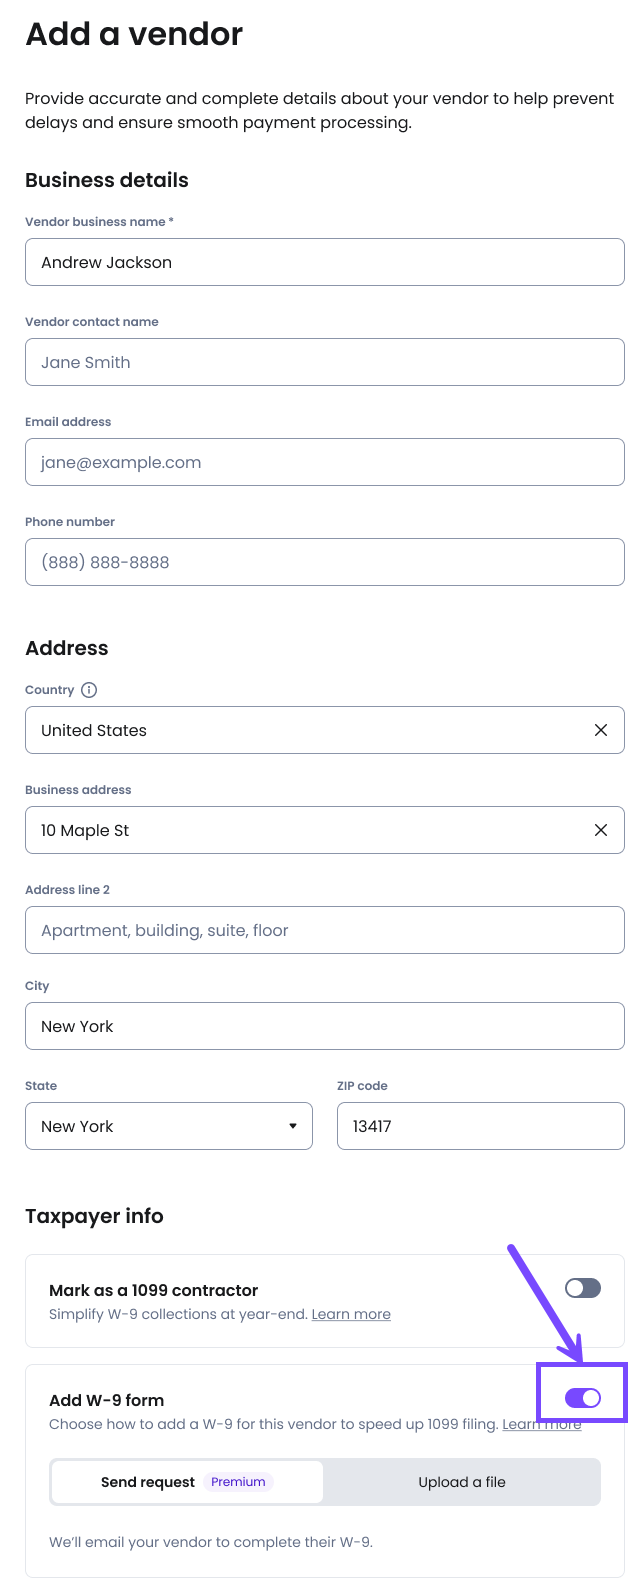Select the Phone number field
Image resolution: width=641 pixels, height=1585 pixels.
coord(325,562)
